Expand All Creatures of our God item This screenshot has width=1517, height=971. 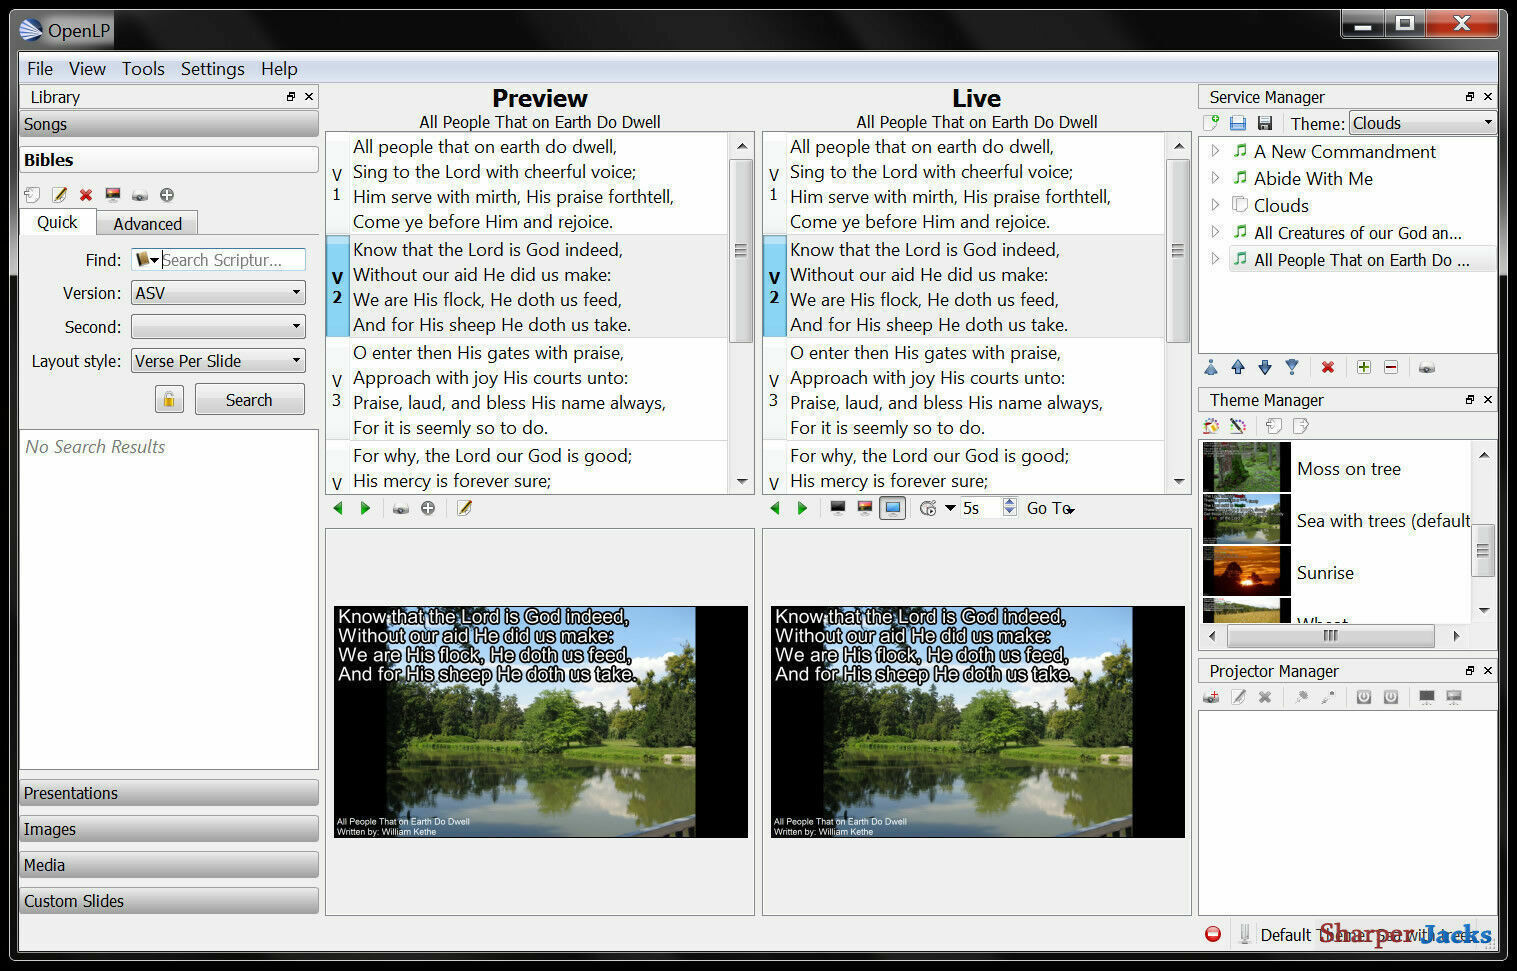point(1215,232)
